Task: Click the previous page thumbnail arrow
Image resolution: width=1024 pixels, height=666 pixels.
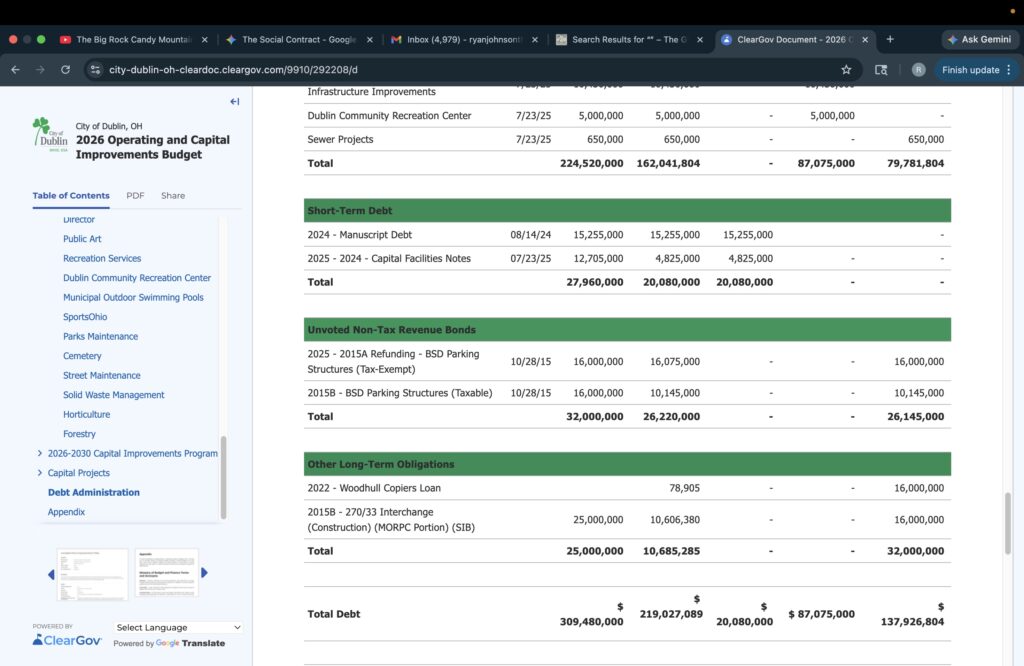Action: pos(51,574)
